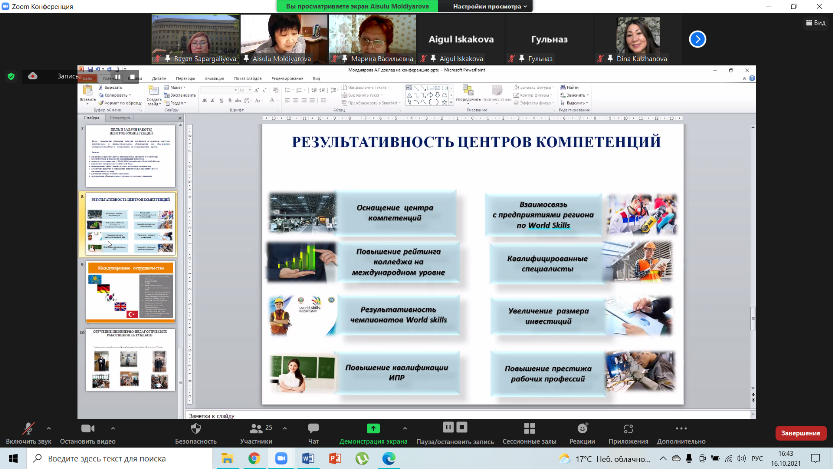Viewport: 833px width, 469px height.
Task: Click the red Завершение button
Action: pos(800,433)
